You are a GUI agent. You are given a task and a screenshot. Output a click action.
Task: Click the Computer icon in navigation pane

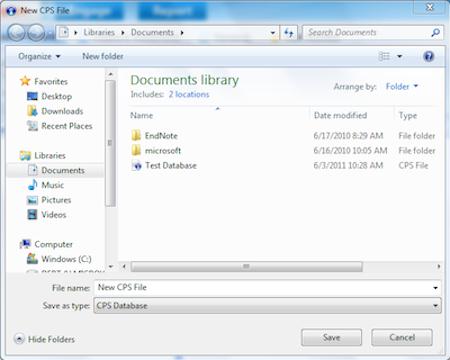tap(25, 244)
